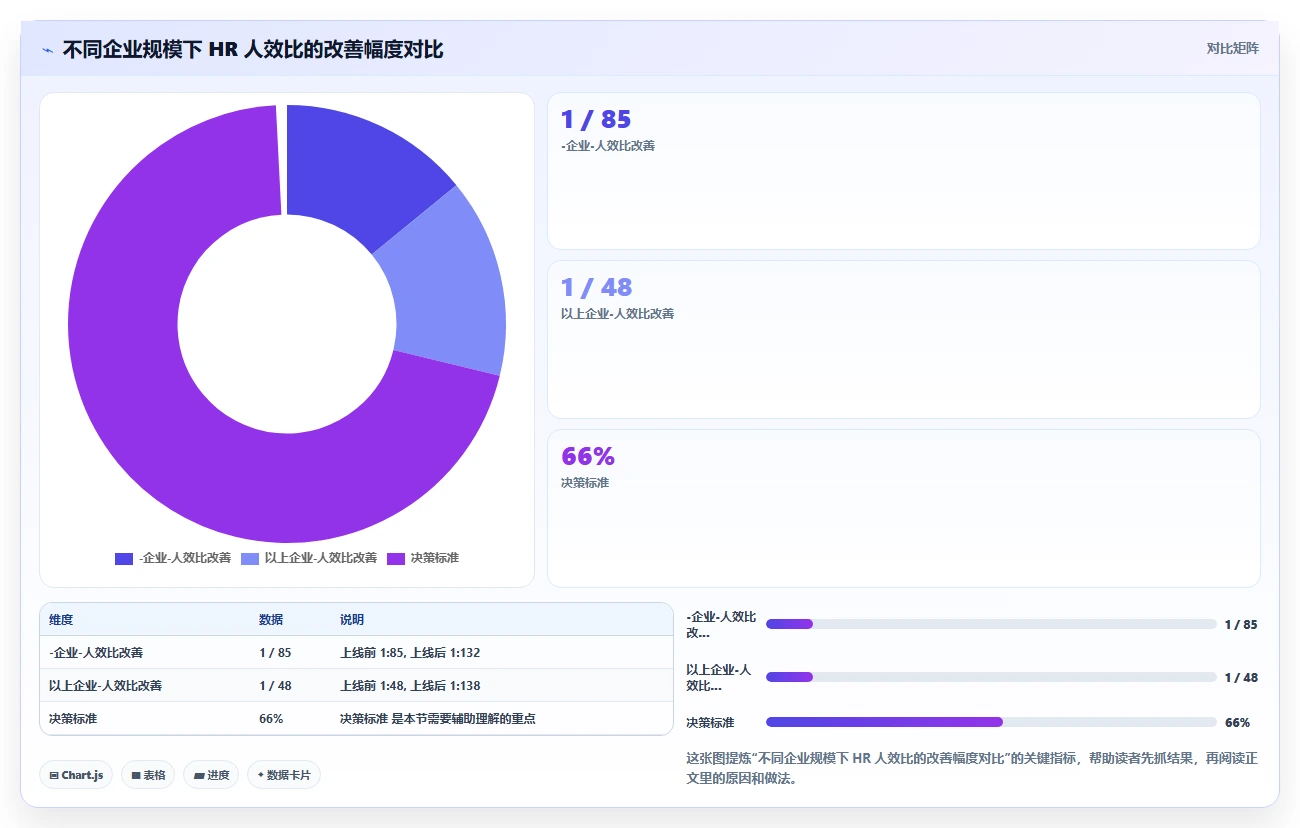The width and height of the screenshot is (1300, 828).
Task: Click the 维度 column header
Action: [x=61, y=620]
